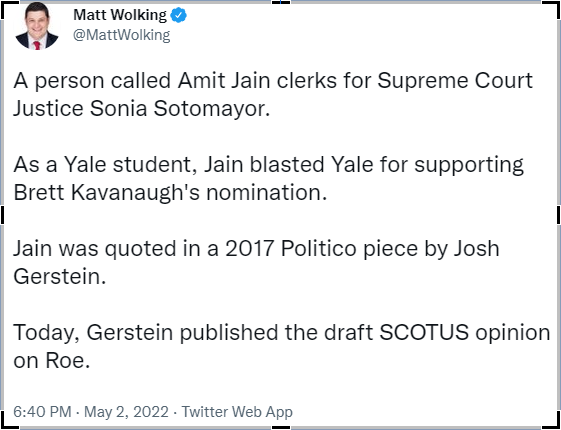Click the May 2, 2022 date
The height and width of the screenshot is (430, 561).
126,411
